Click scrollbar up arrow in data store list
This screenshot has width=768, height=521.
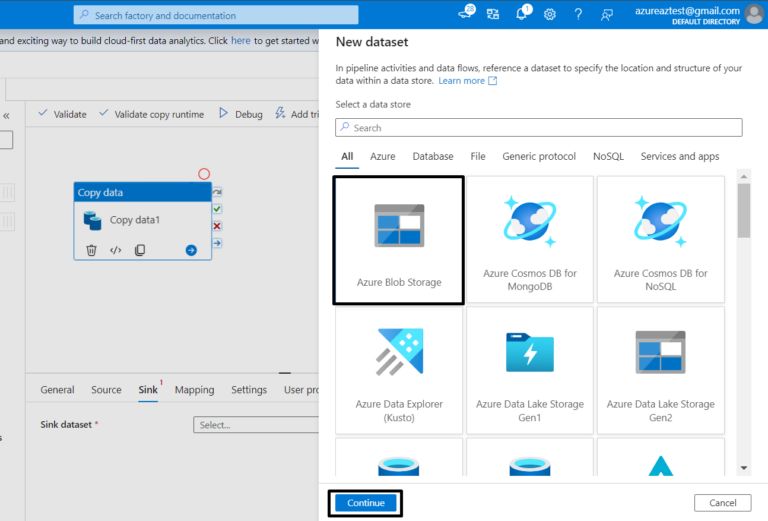[744, 176]
